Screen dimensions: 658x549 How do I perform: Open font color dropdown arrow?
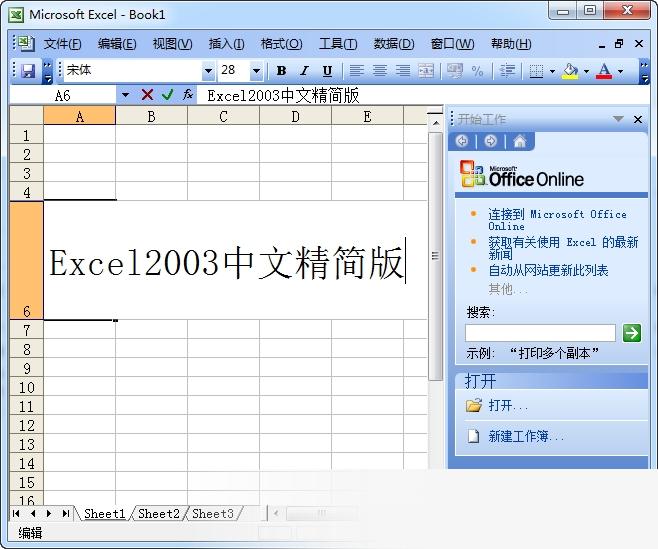point(621,71)
